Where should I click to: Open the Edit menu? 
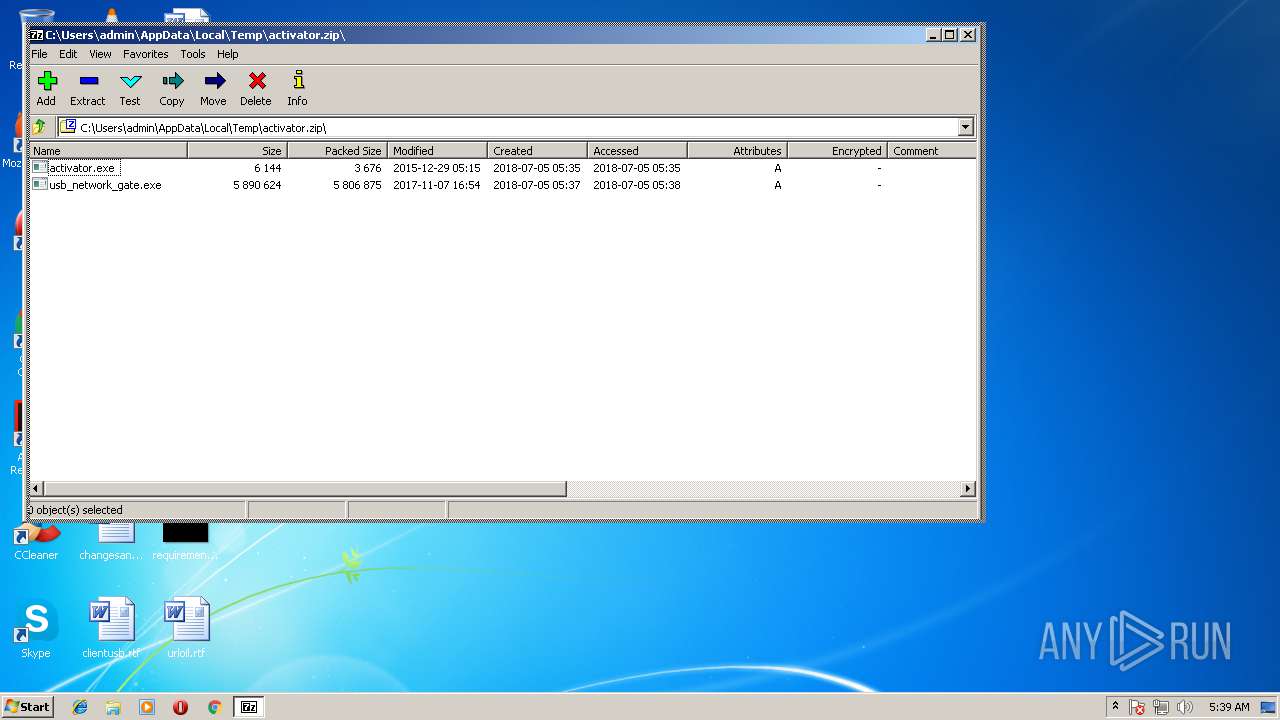[68, 54]
